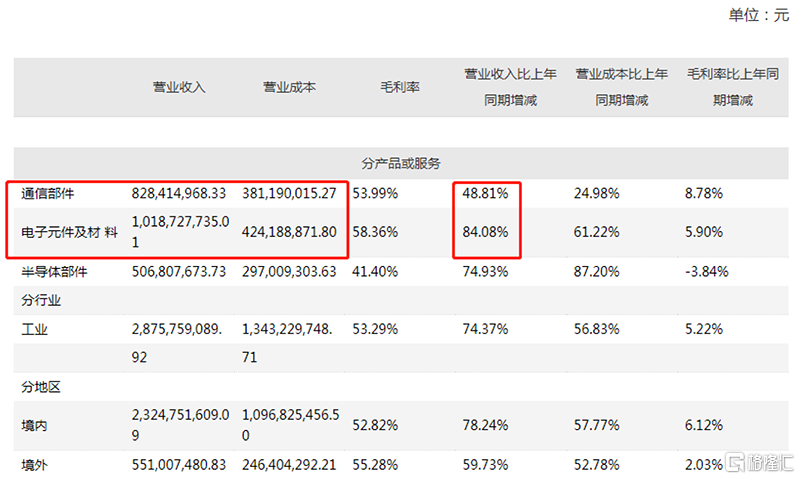Select the 分行业 section label
The image size is (800, 479).
41,300
